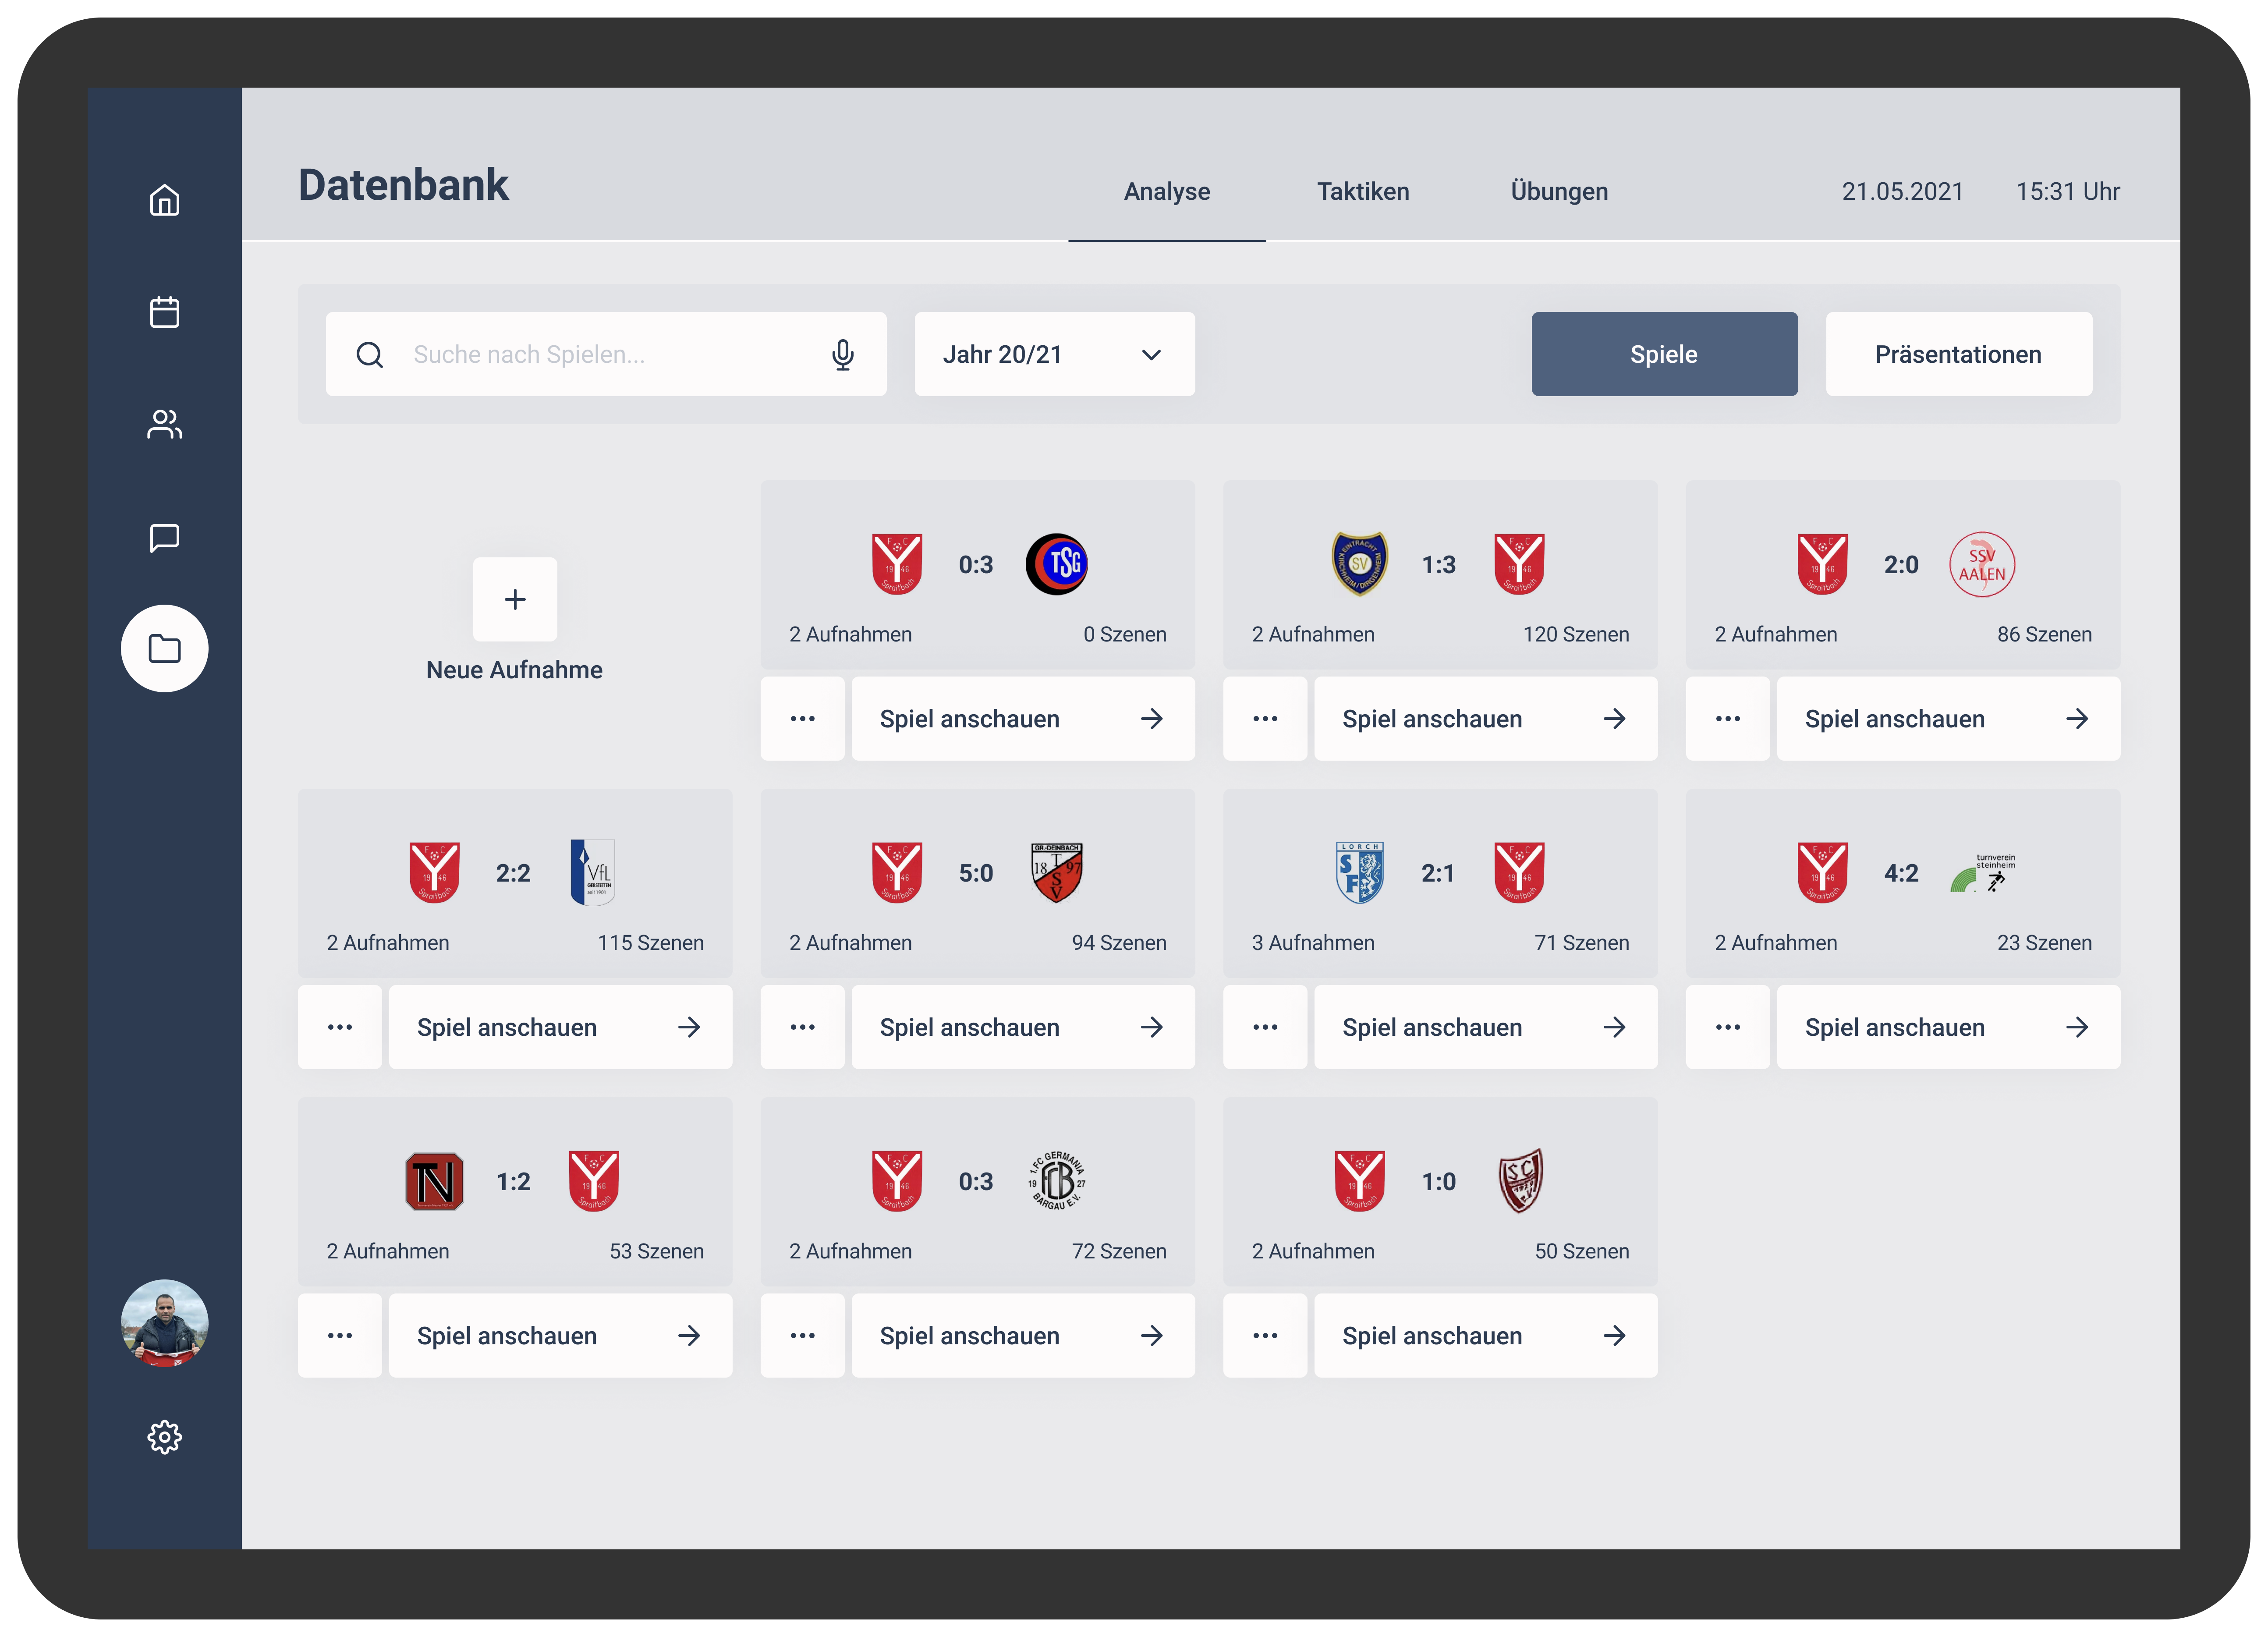Screen dimensions: 2268x1637
Task: Switch to the Übungen tab
Action: [x=1559, y=191]
